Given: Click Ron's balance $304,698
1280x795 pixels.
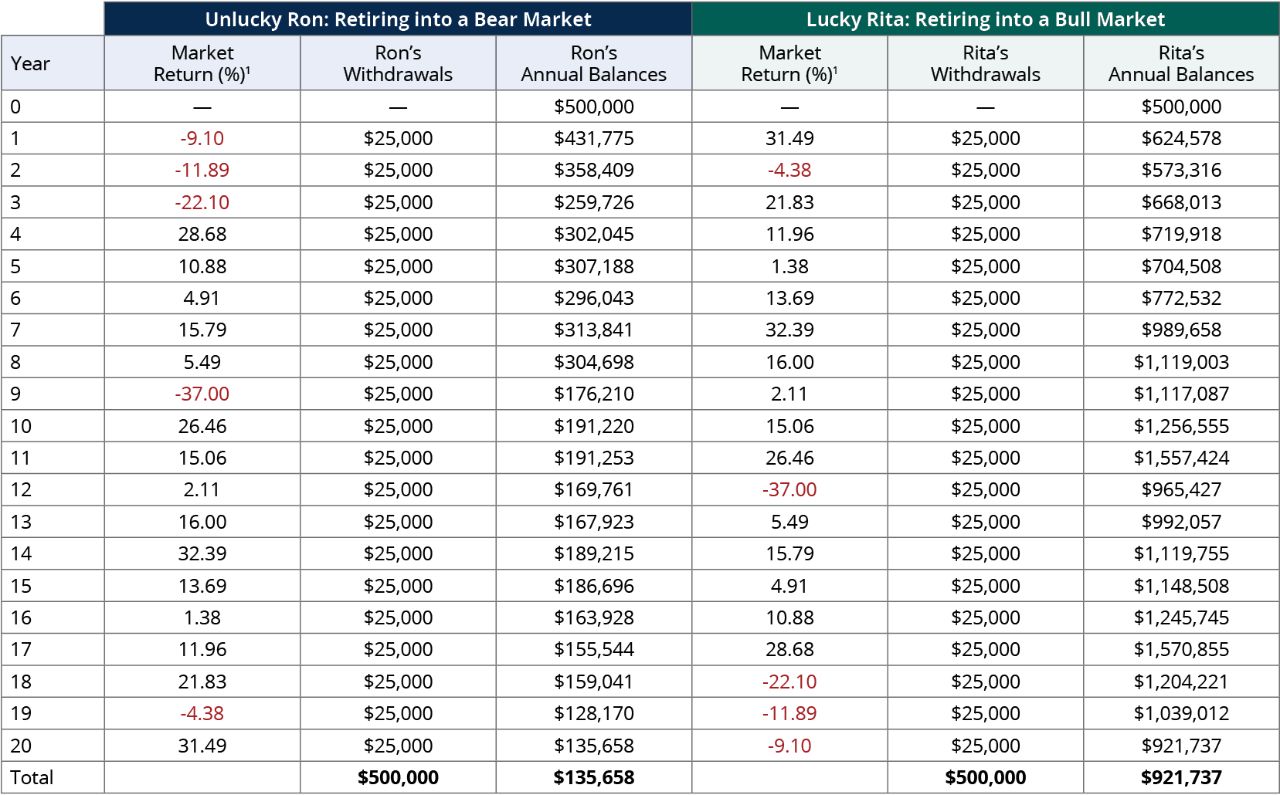Looking at the screenshot, I should coord(594,362).
